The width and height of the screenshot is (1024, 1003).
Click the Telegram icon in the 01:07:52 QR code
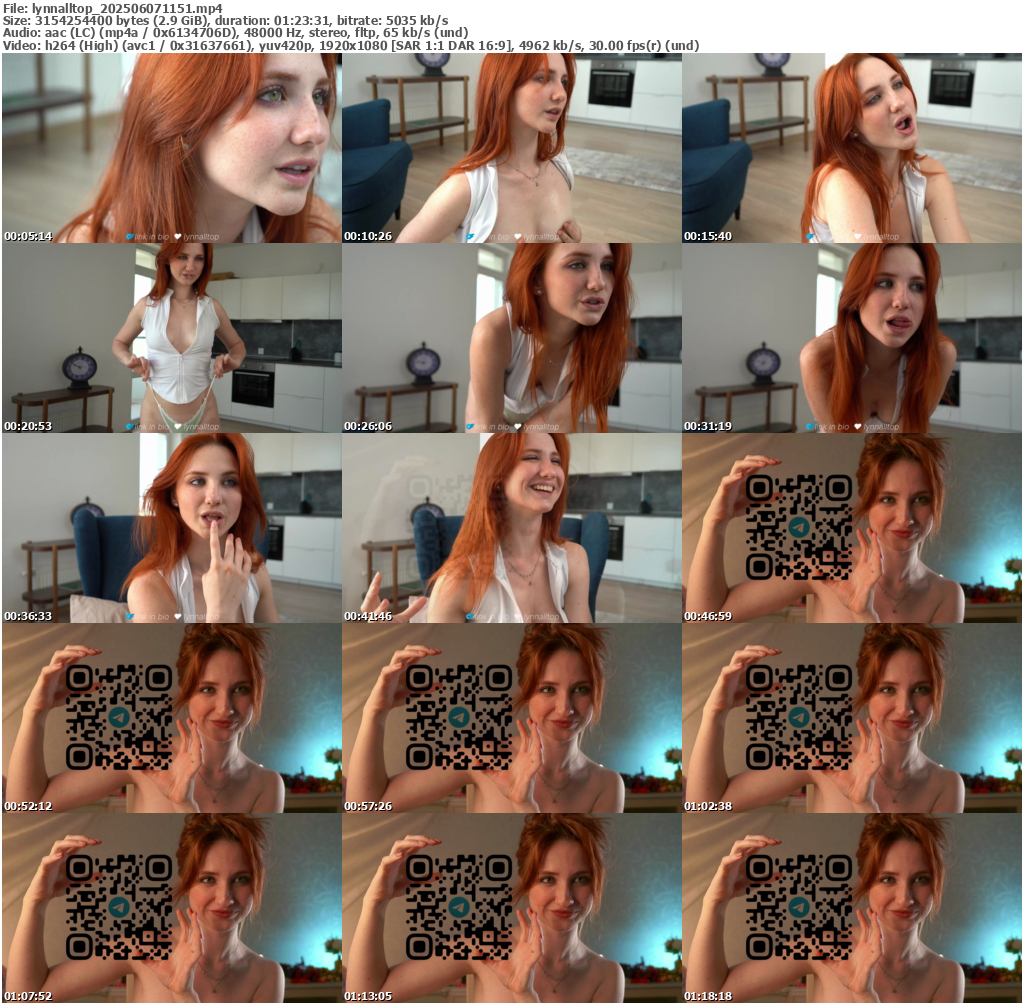(x=118, y=907)
